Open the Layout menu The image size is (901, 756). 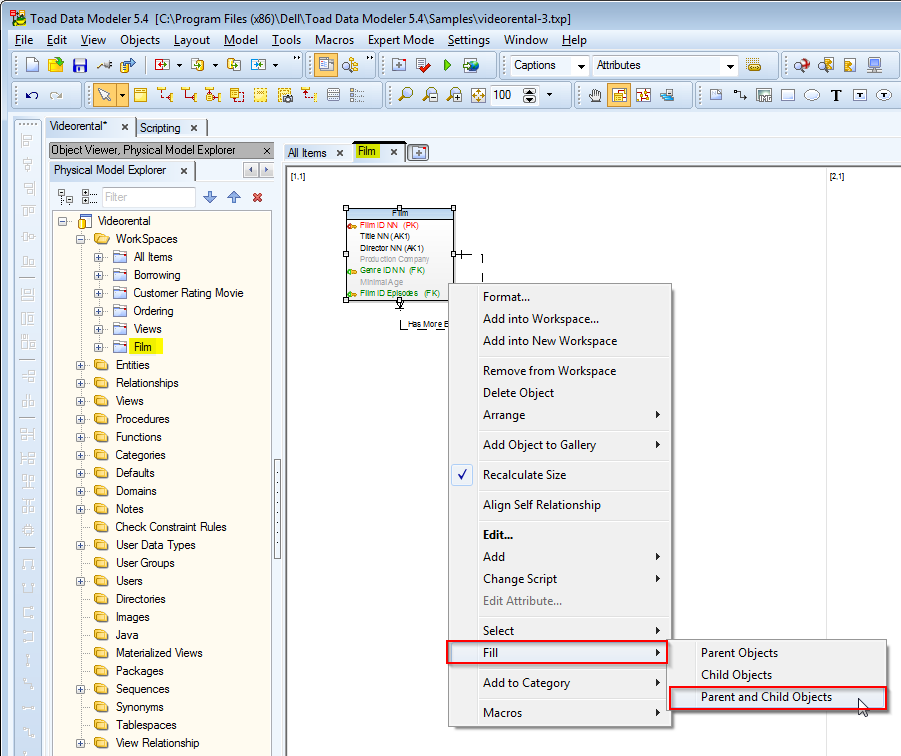point(191,40)
